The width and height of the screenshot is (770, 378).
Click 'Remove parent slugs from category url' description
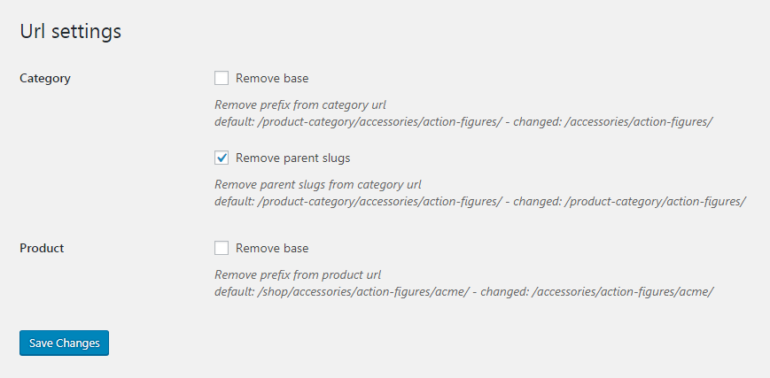pos(318,185)
